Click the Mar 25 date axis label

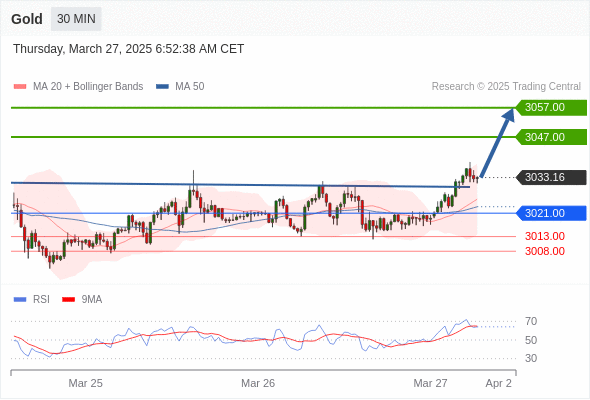click(x=85, y=383)
